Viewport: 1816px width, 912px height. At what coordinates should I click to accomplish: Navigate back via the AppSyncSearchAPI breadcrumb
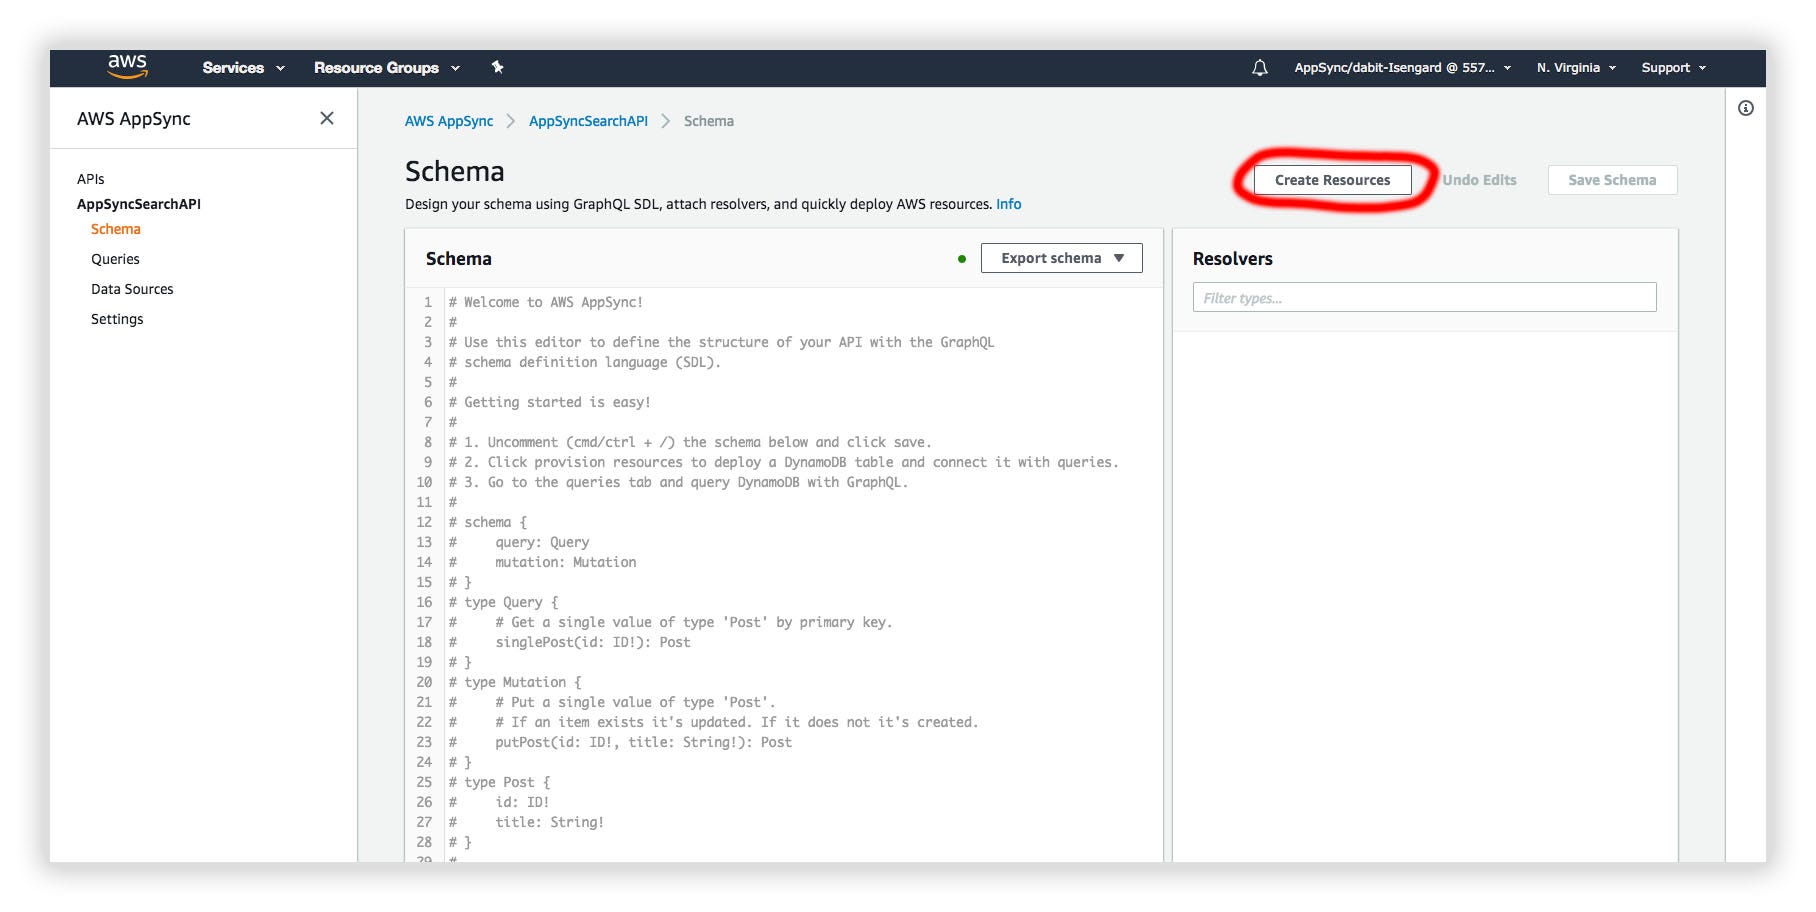587,121
